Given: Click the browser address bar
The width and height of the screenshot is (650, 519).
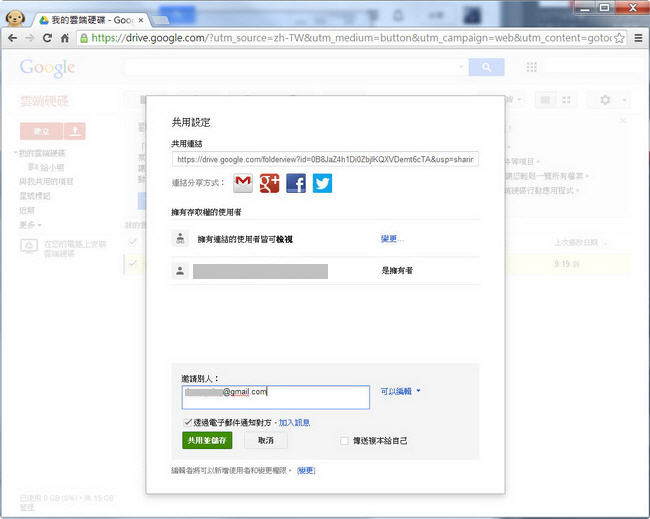Looking at the screenshot, I should point(352,38).
